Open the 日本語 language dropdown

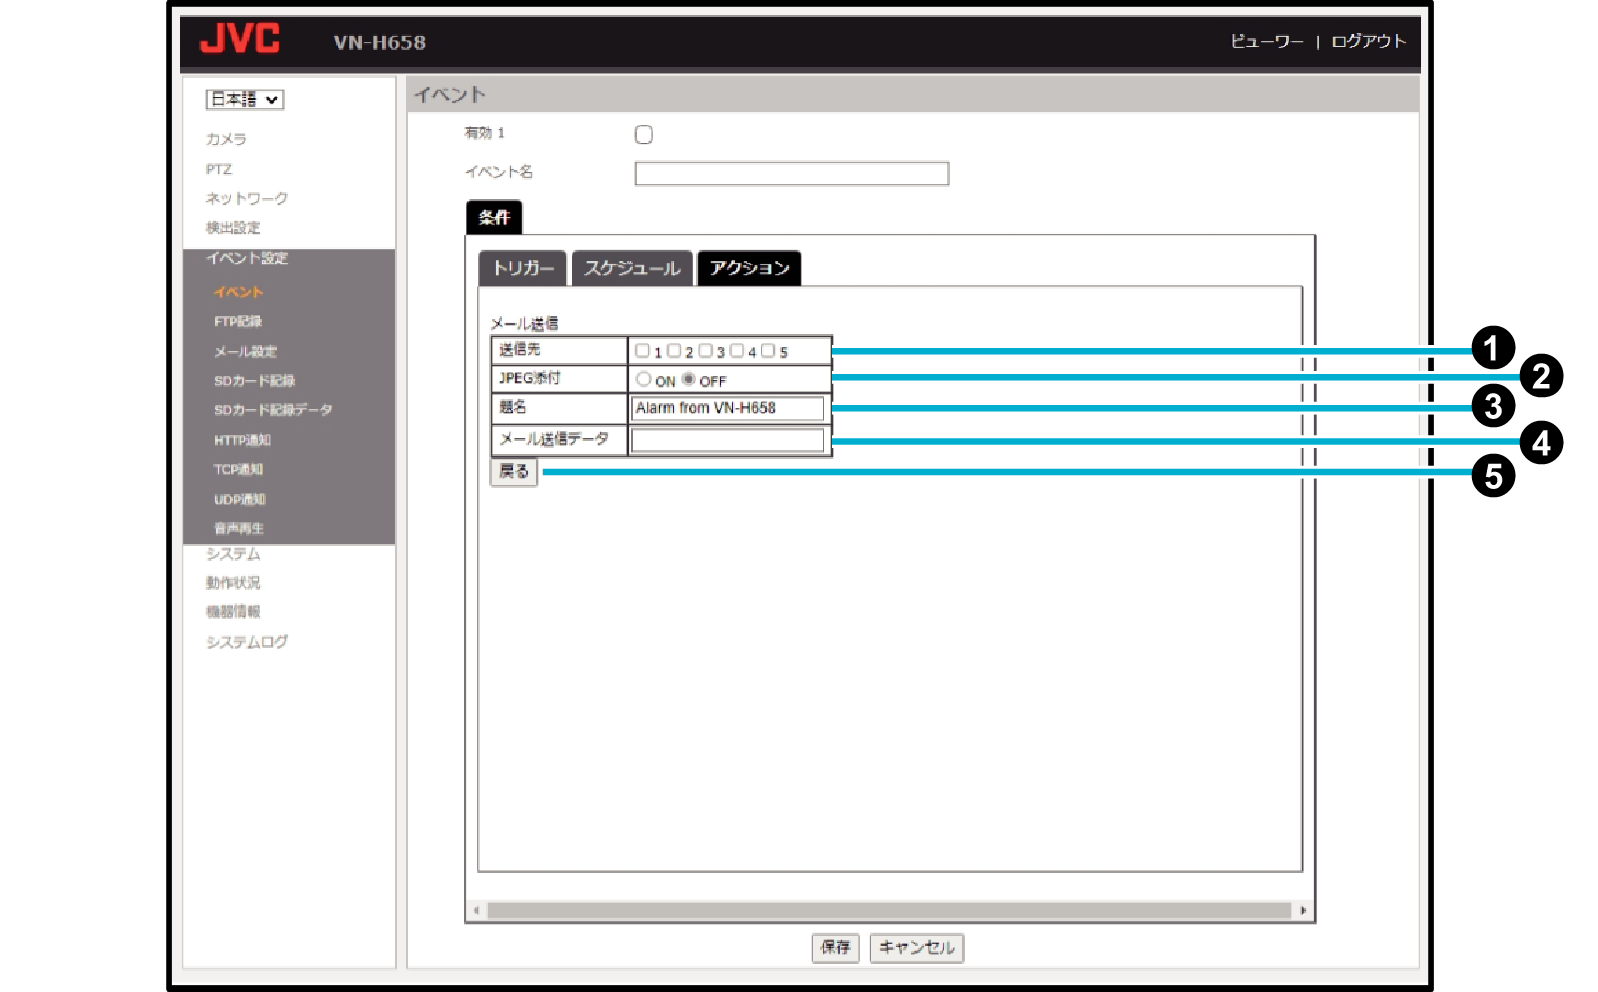point(245,99)
